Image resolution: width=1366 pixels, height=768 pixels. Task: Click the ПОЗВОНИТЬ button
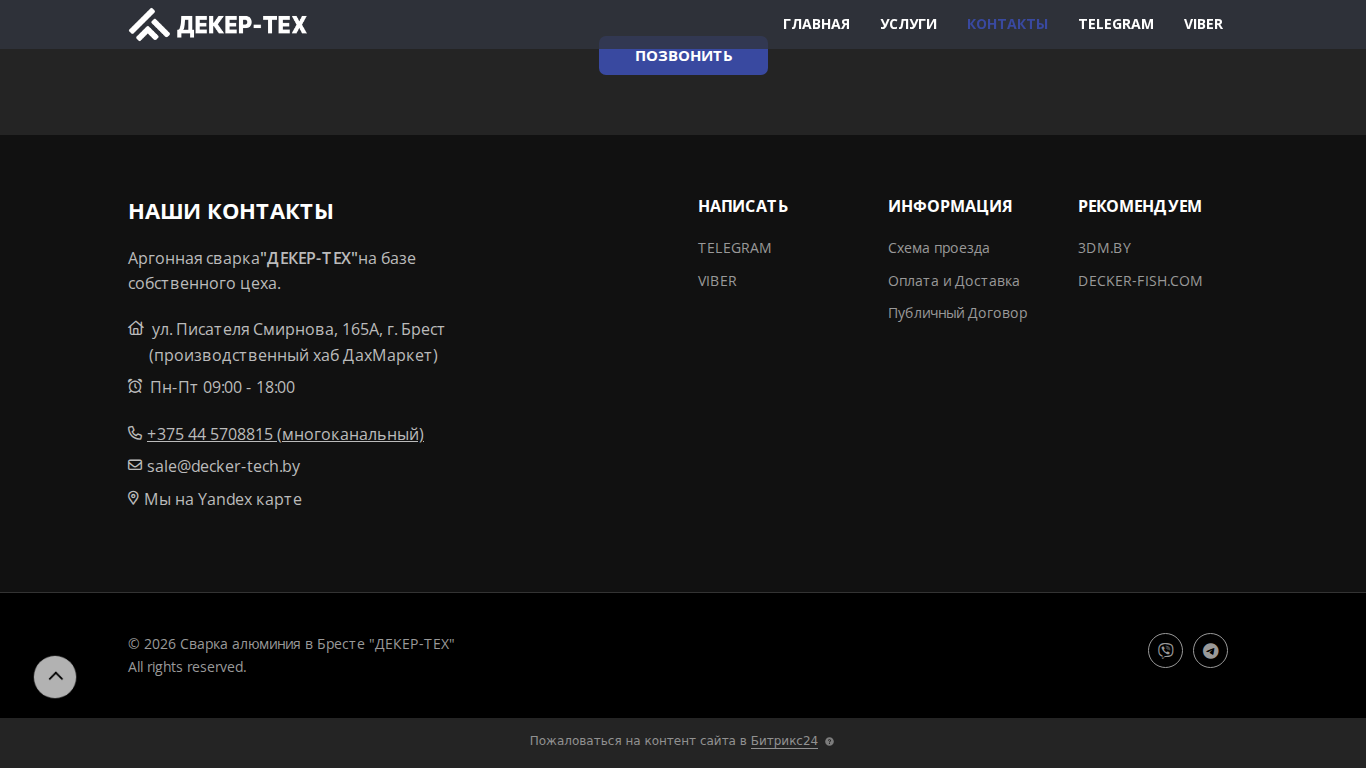(x=683, y=55)
